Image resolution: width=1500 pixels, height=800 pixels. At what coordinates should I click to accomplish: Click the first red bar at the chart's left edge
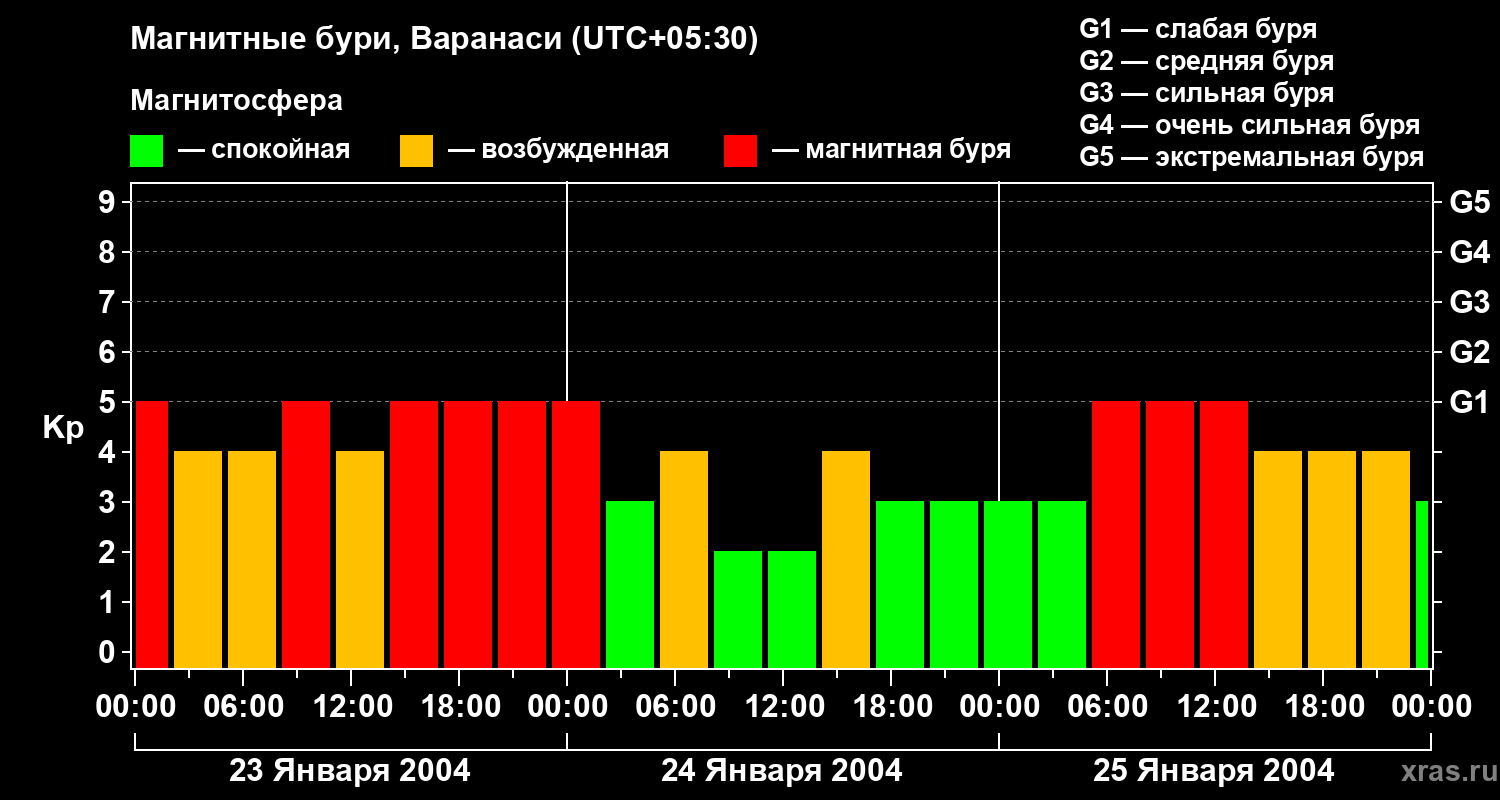point(152,535)
